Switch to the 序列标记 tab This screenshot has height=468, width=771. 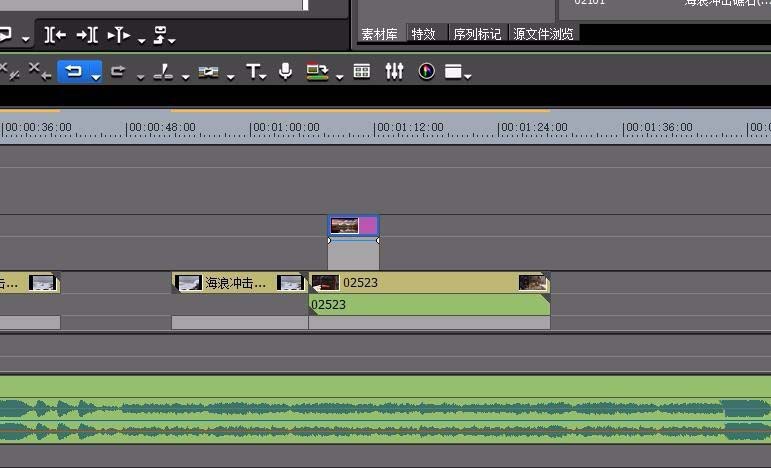(x=477, y=34)
